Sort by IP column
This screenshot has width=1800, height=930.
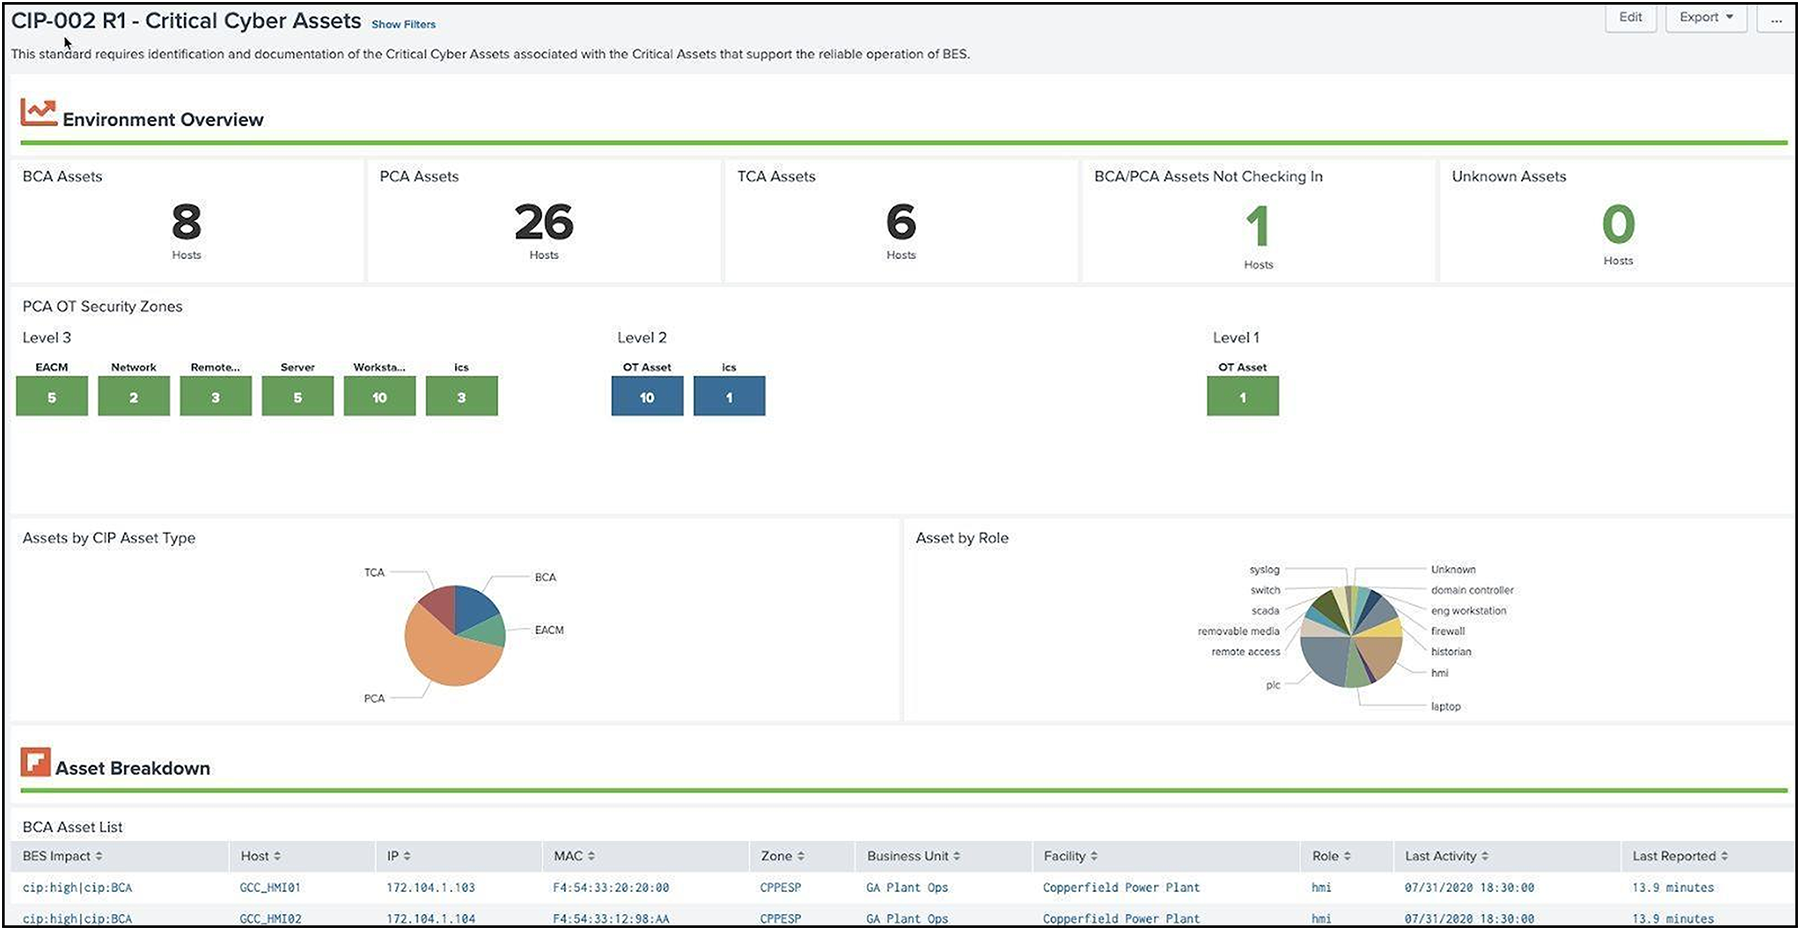tap(398, 856)
